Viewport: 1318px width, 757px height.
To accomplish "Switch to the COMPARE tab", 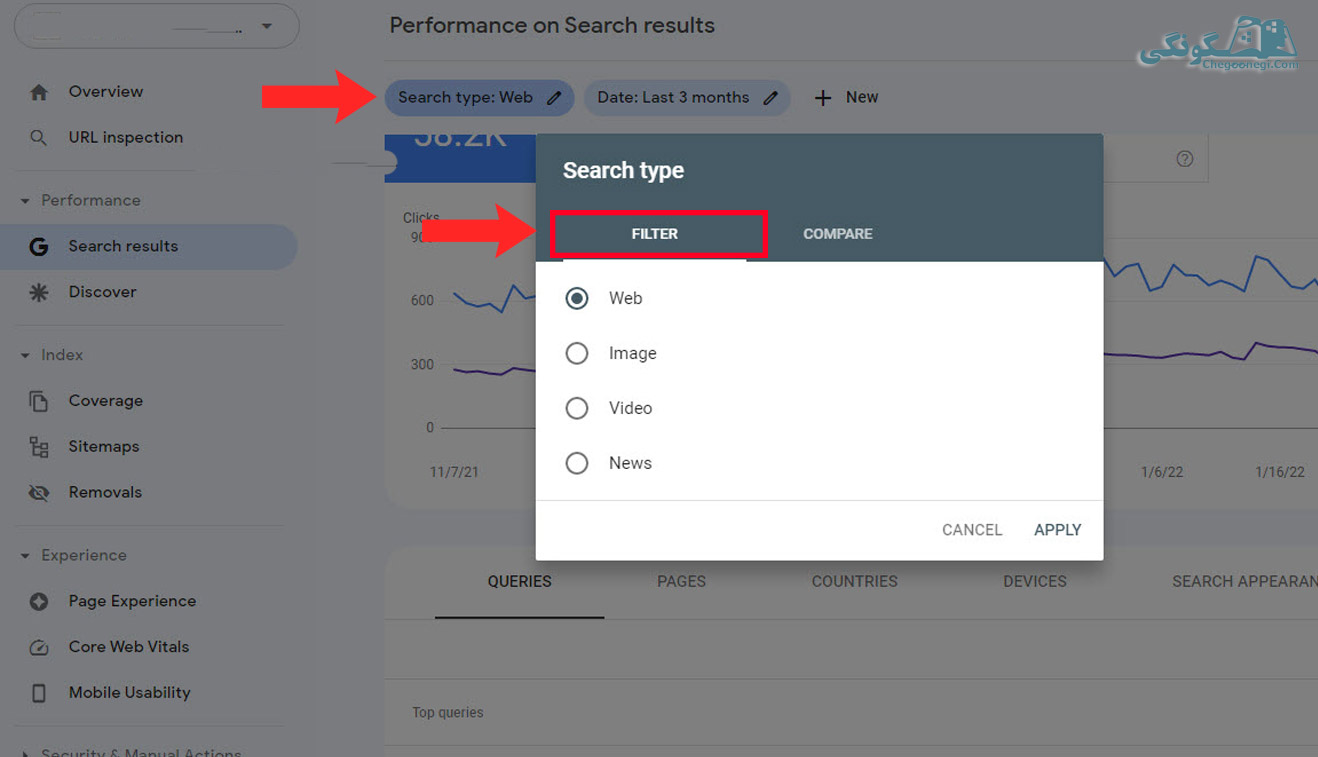I will [x=838, y=234].
